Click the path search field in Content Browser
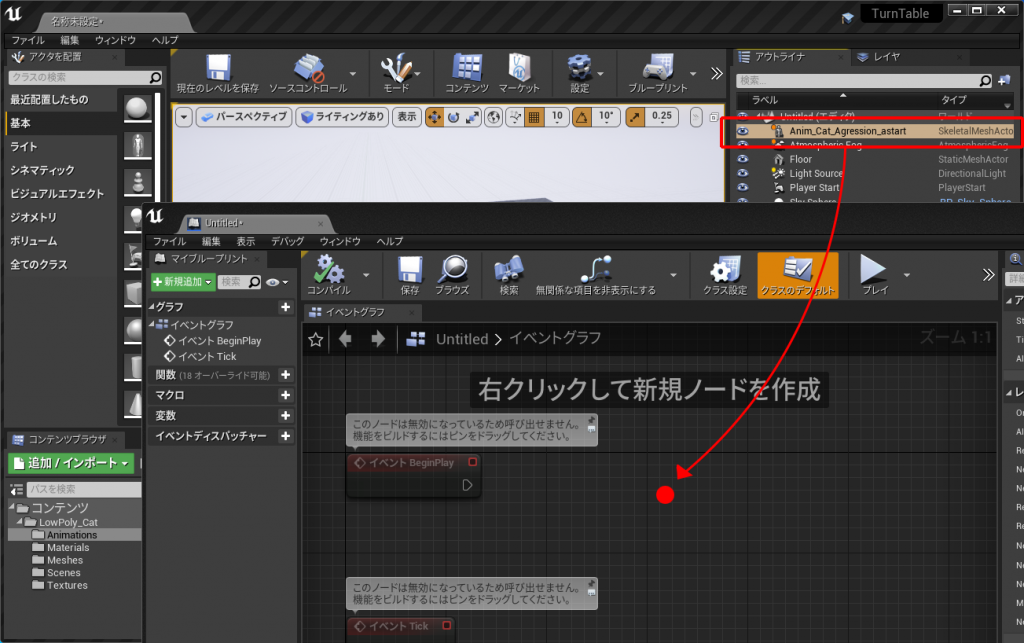The height and width of the screenshot is (643, 1024). [84, 489]
